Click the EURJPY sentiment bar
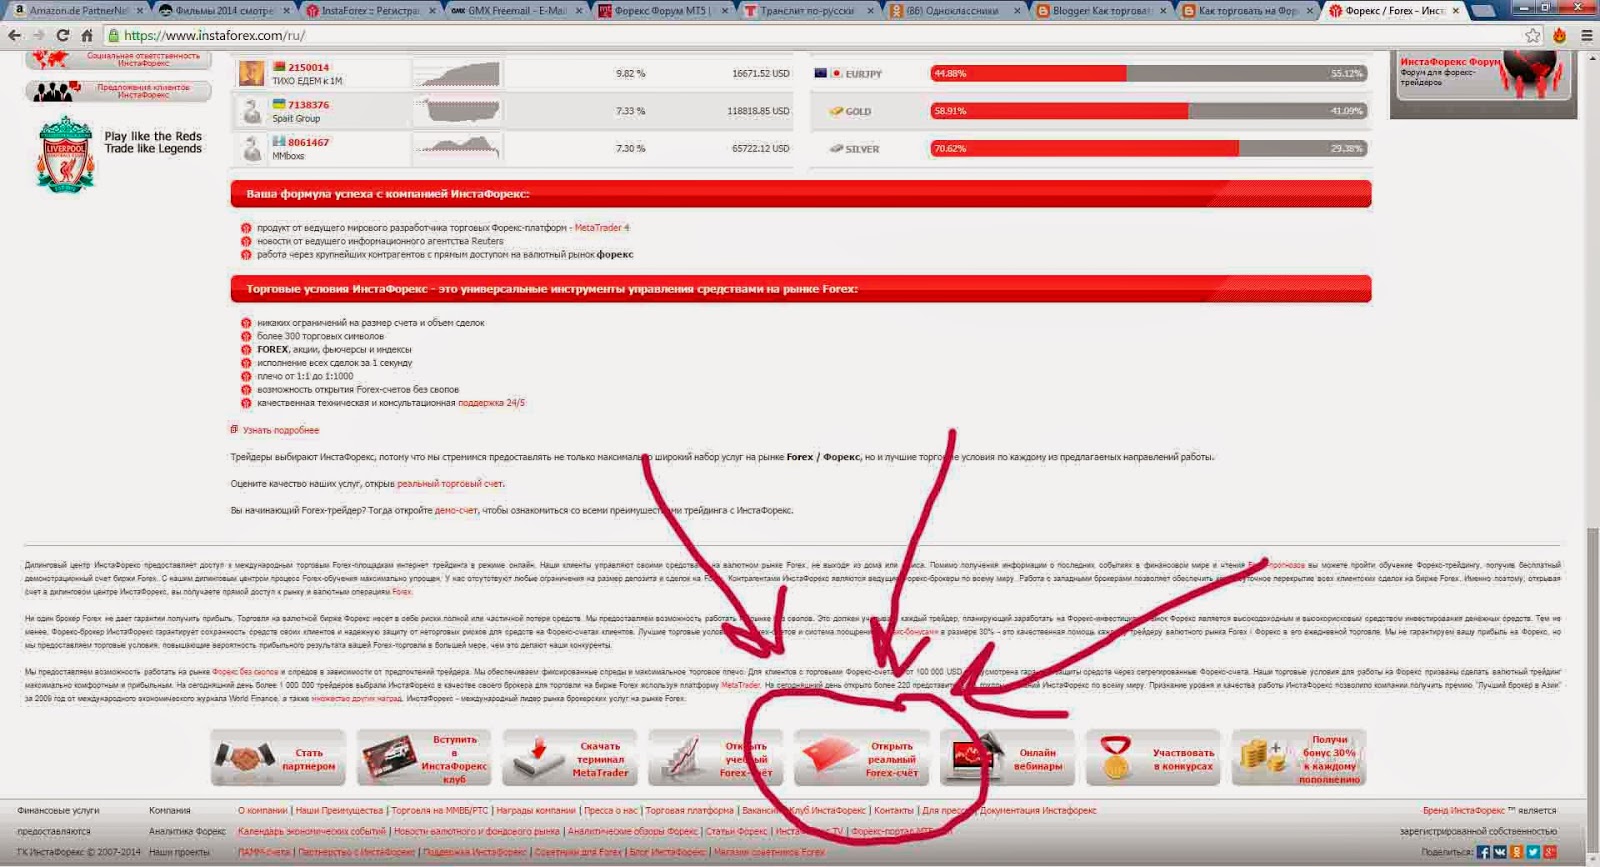The height and width of the screenshot is (867, 1600). 1148,73
